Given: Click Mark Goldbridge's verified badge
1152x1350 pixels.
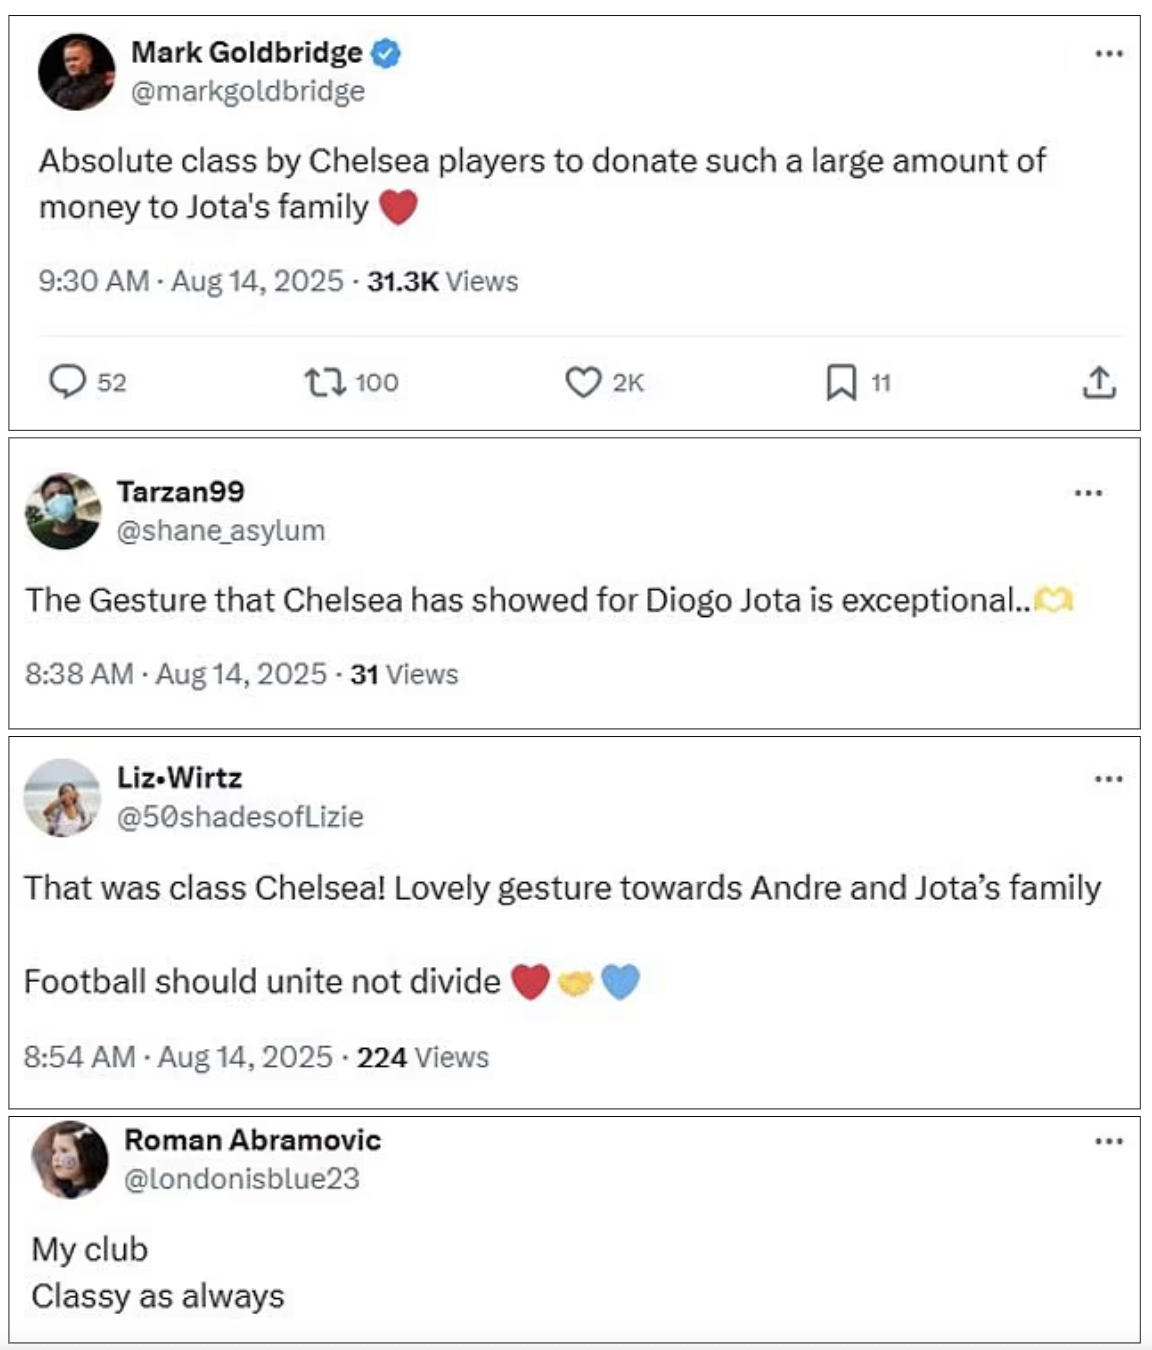Looking at the screenshot, I should pos(386,53).
